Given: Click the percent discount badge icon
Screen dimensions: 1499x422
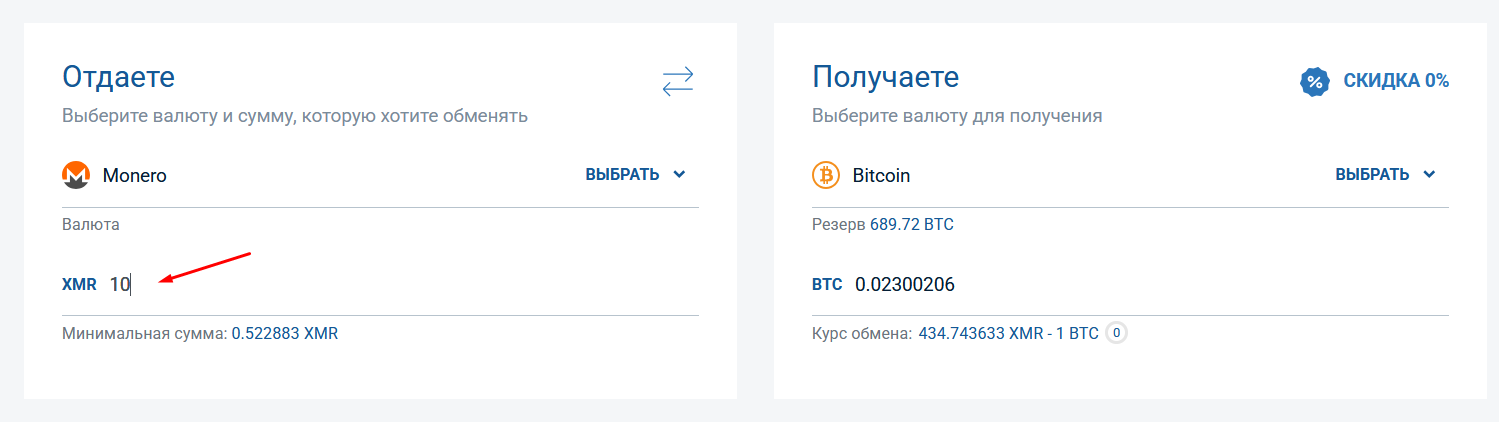Looking at the screenshot, I should click(x=1314, y=82).
